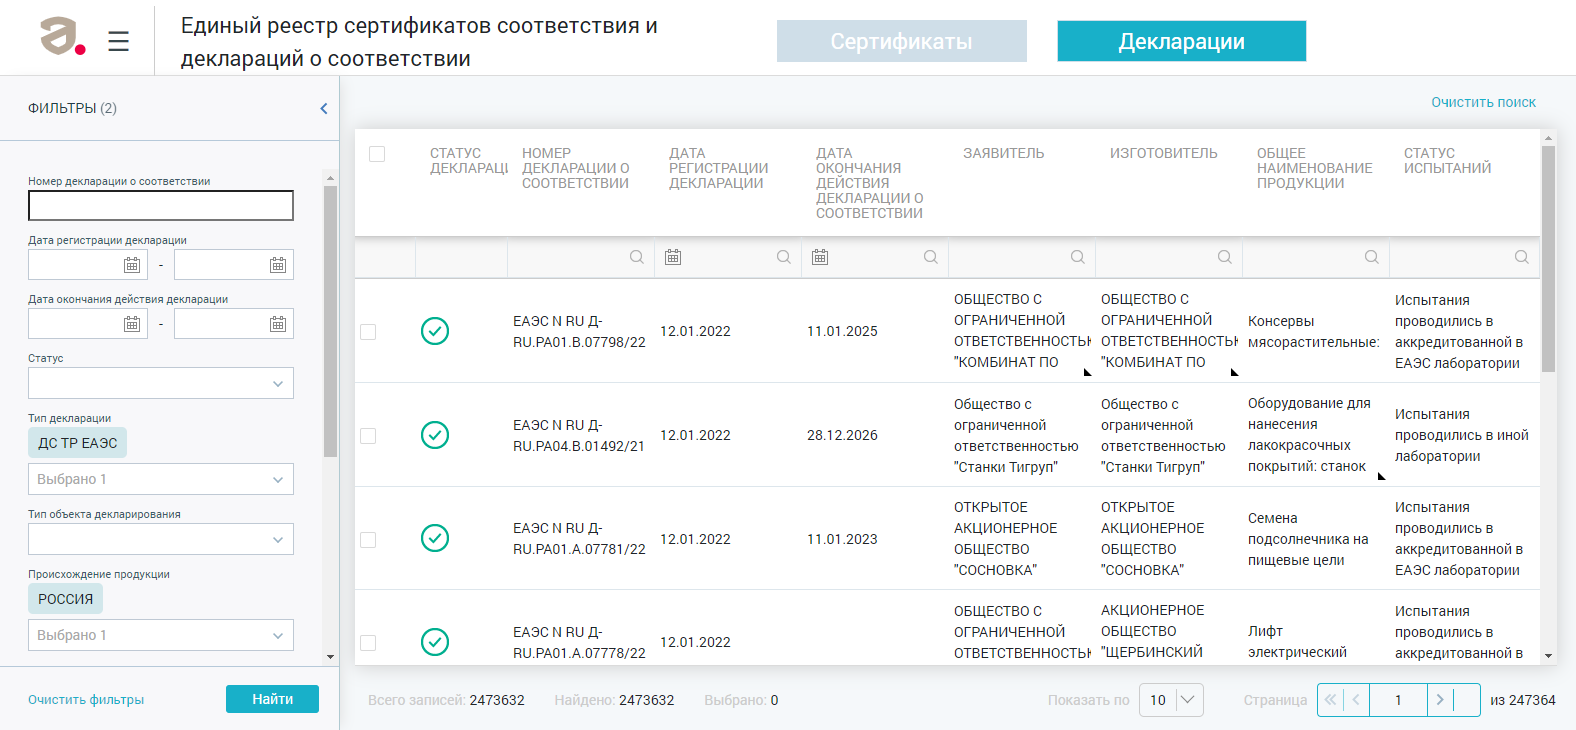Check the row for declaration 07778/22
The width and height of the screenshot is (1576, 730).
point(368,643)
